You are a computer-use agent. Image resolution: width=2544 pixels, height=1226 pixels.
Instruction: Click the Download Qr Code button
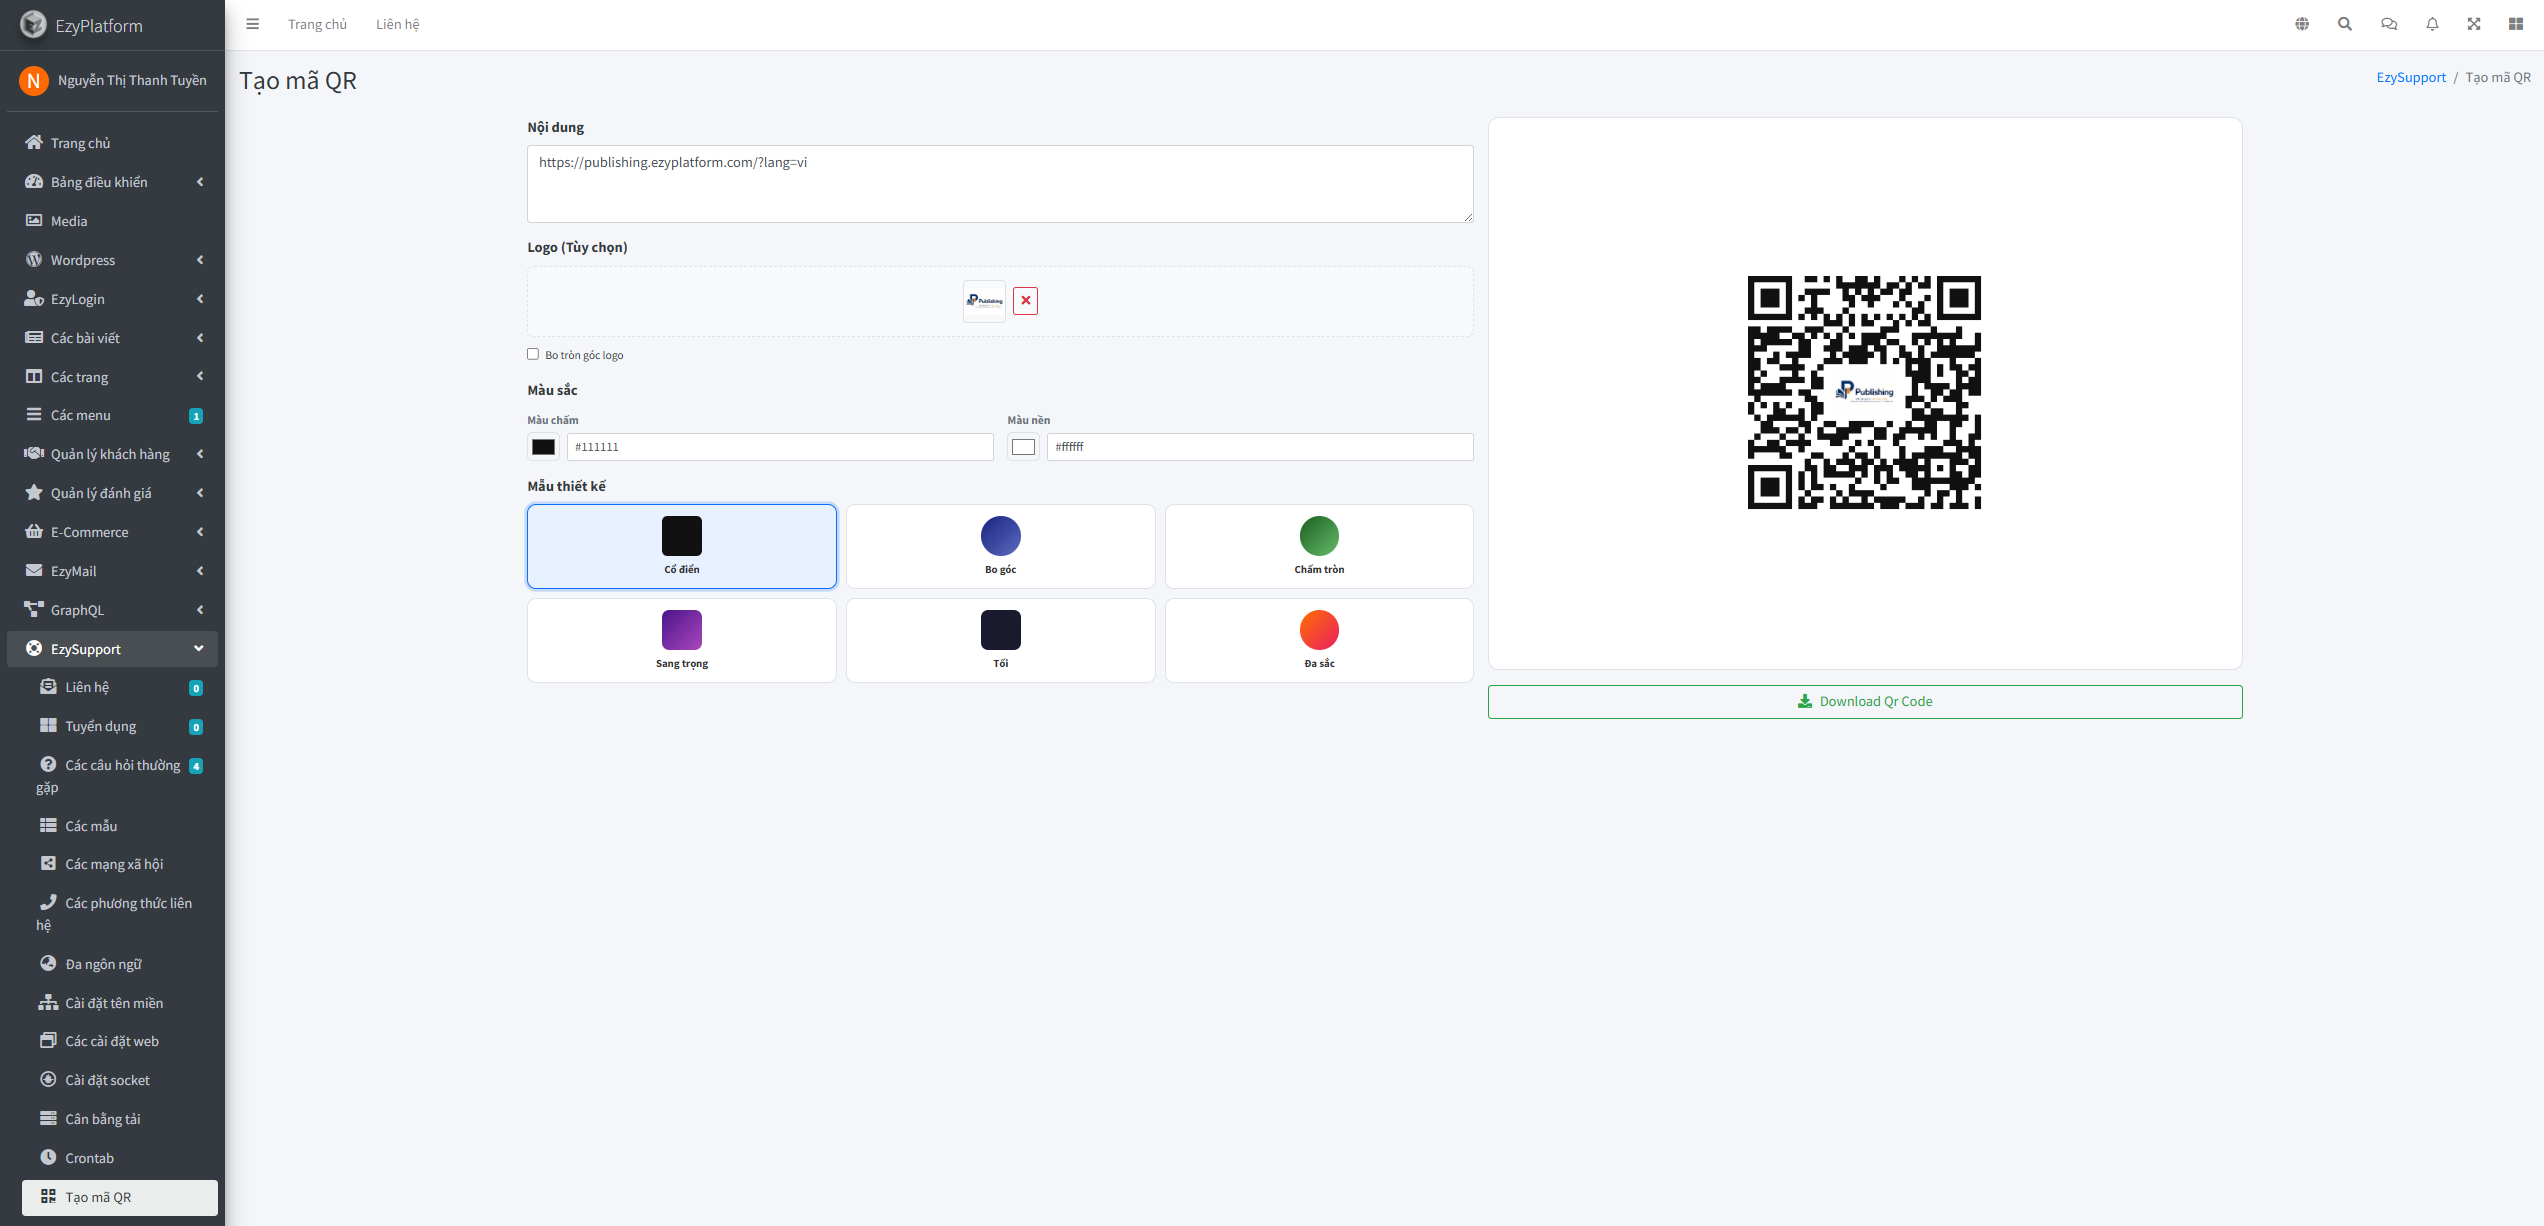[x=1865, y=702]
